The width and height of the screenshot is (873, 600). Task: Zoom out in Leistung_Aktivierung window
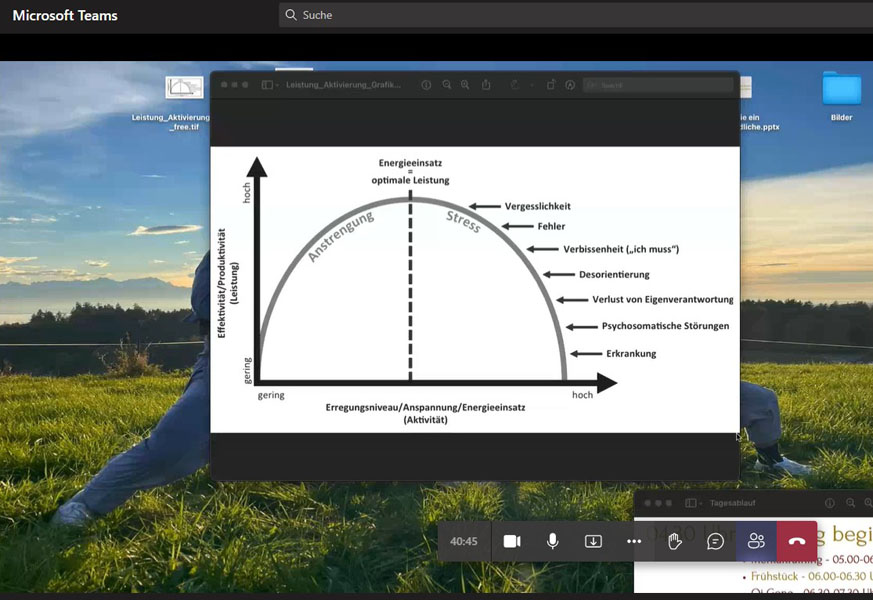tap(447, 85)
